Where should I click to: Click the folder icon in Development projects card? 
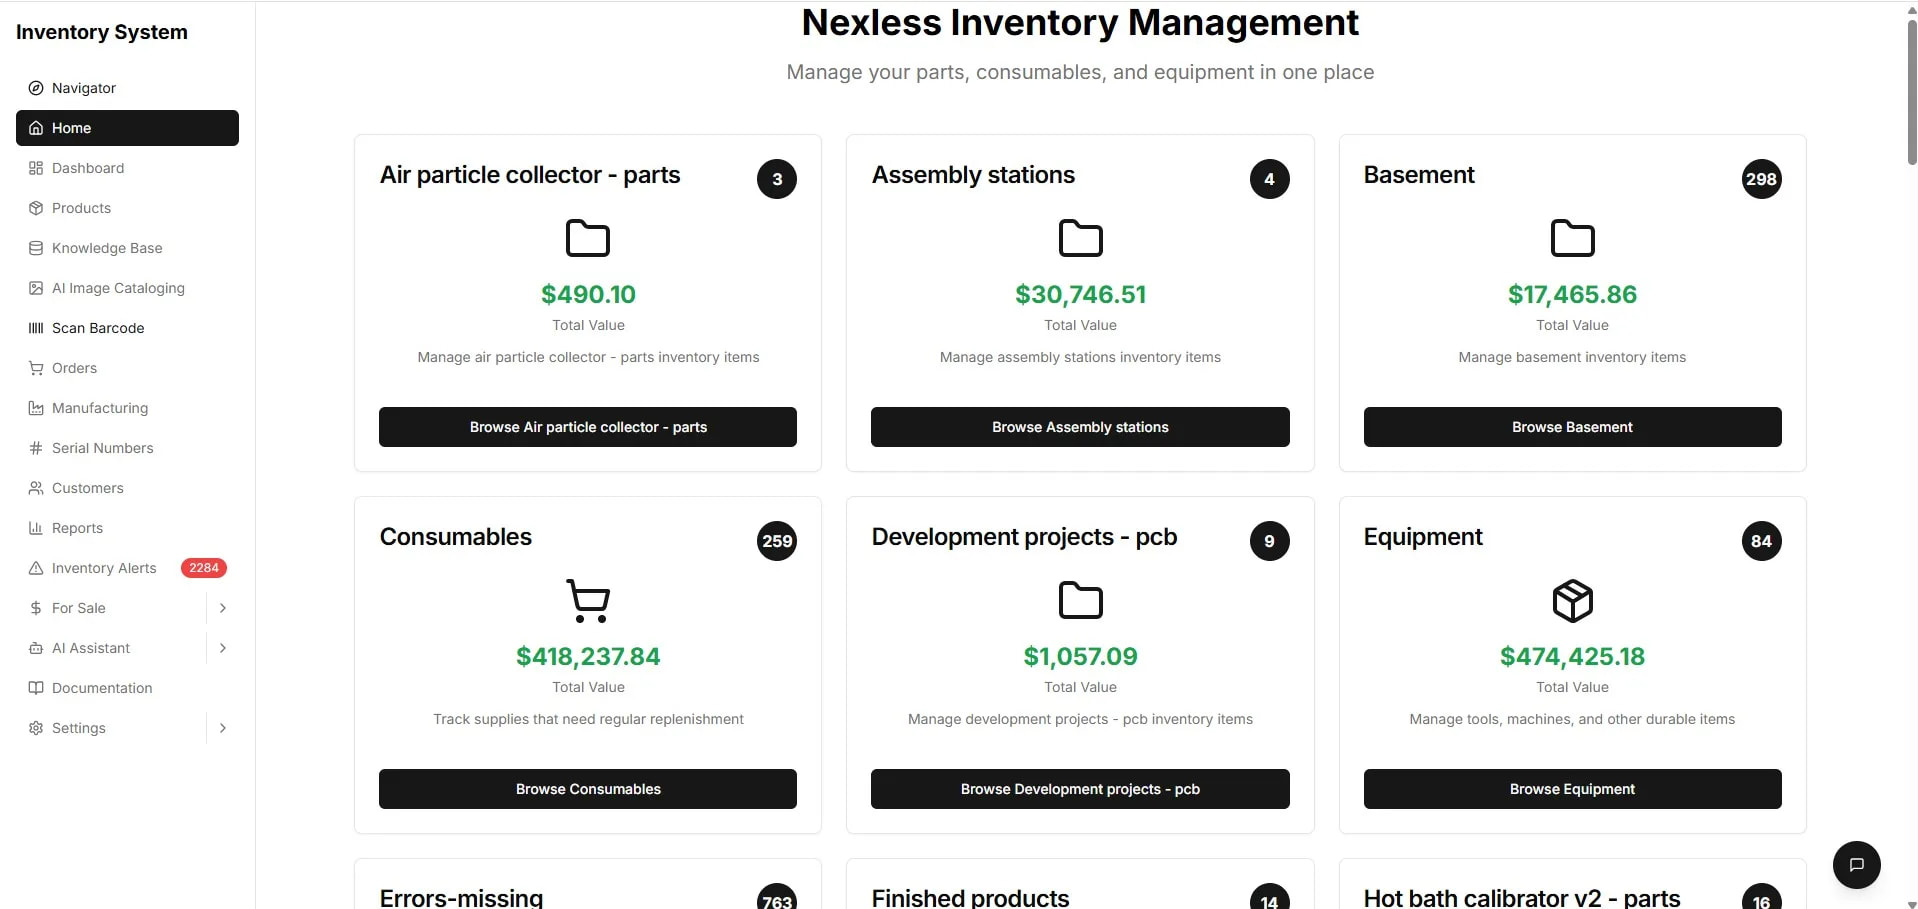click(x=1080, y=600)
